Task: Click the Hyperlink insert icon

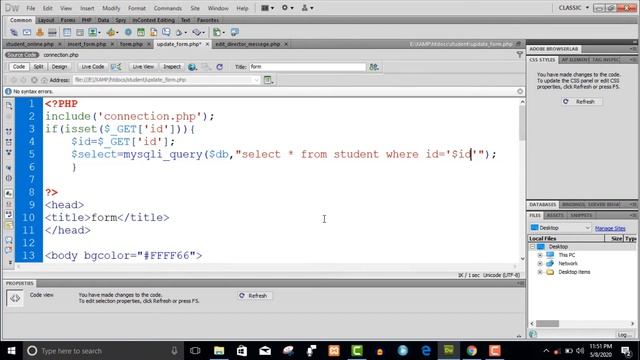Action: point(14,32)
